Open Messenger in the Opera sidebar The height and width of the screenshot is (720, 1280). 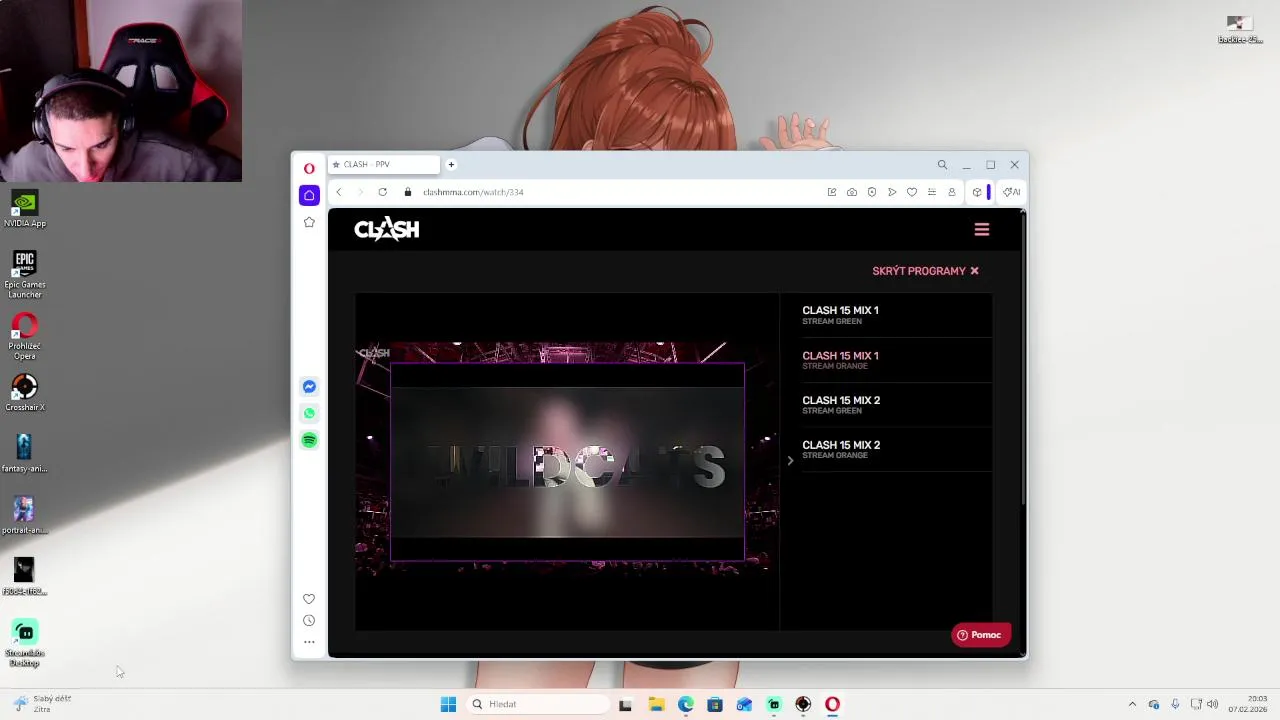(309, 387)
